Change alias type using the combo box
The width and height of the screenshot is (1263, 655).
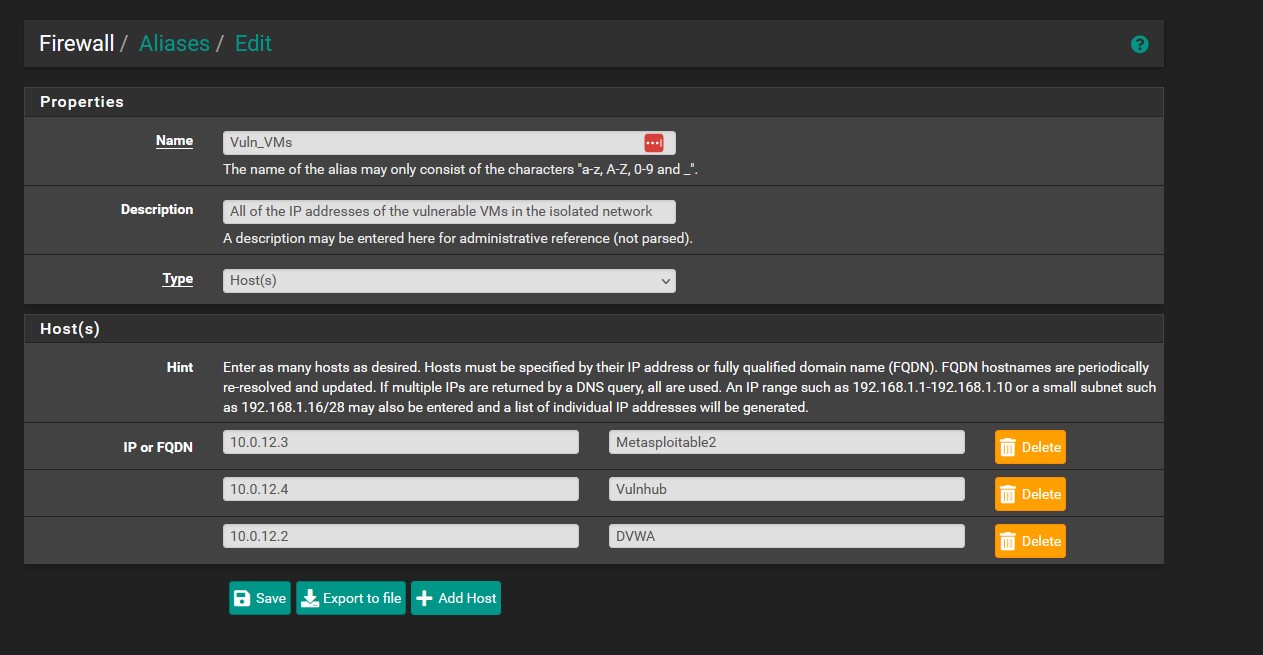448,280
